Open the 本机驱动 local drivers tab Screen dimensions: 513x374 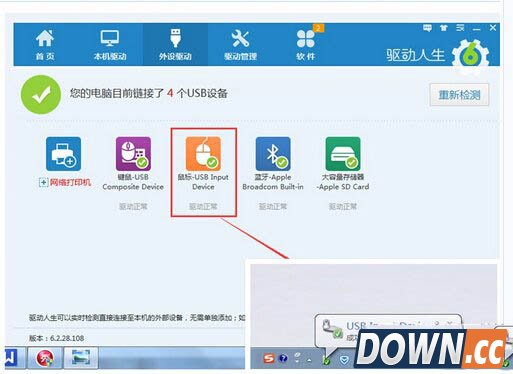coord(110,45)
